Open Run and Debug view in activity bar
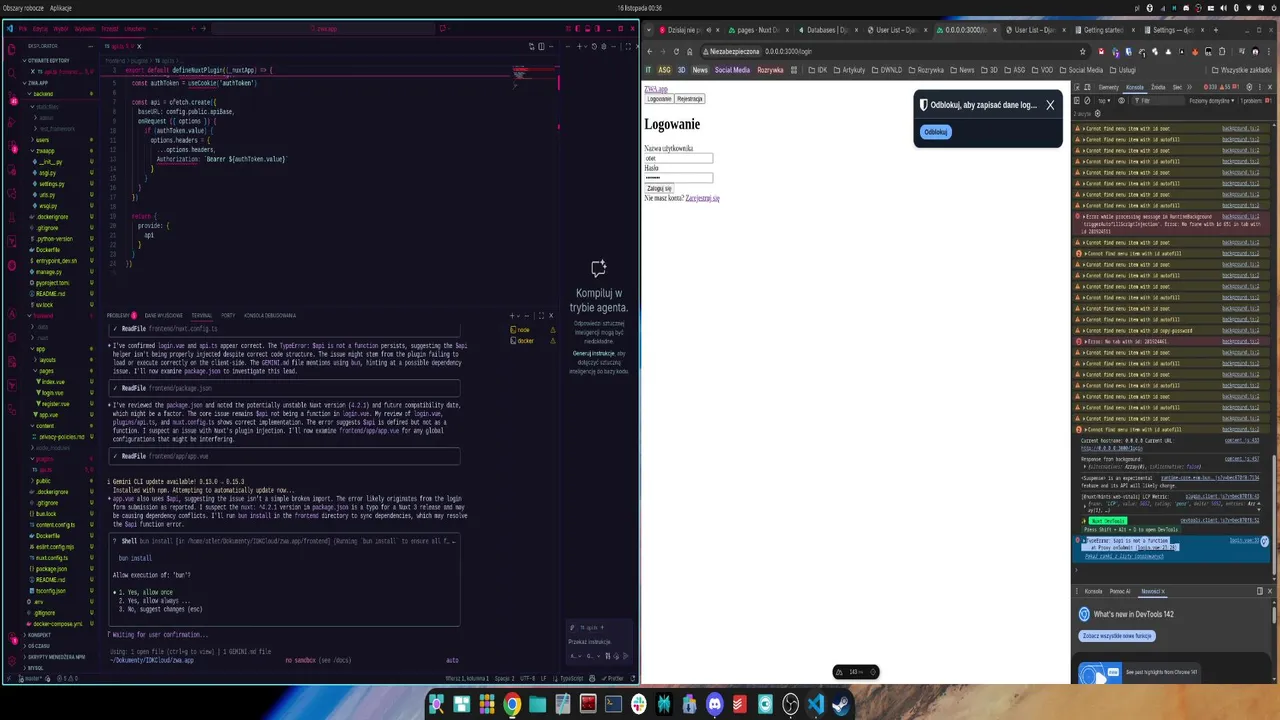This screenshot has height=720, width=1280. pyautogui.click(x=12, y=122)
